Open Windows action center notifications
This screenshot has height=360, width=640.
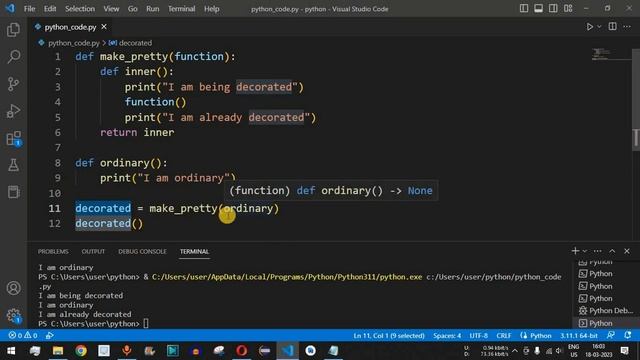(624, 351)
